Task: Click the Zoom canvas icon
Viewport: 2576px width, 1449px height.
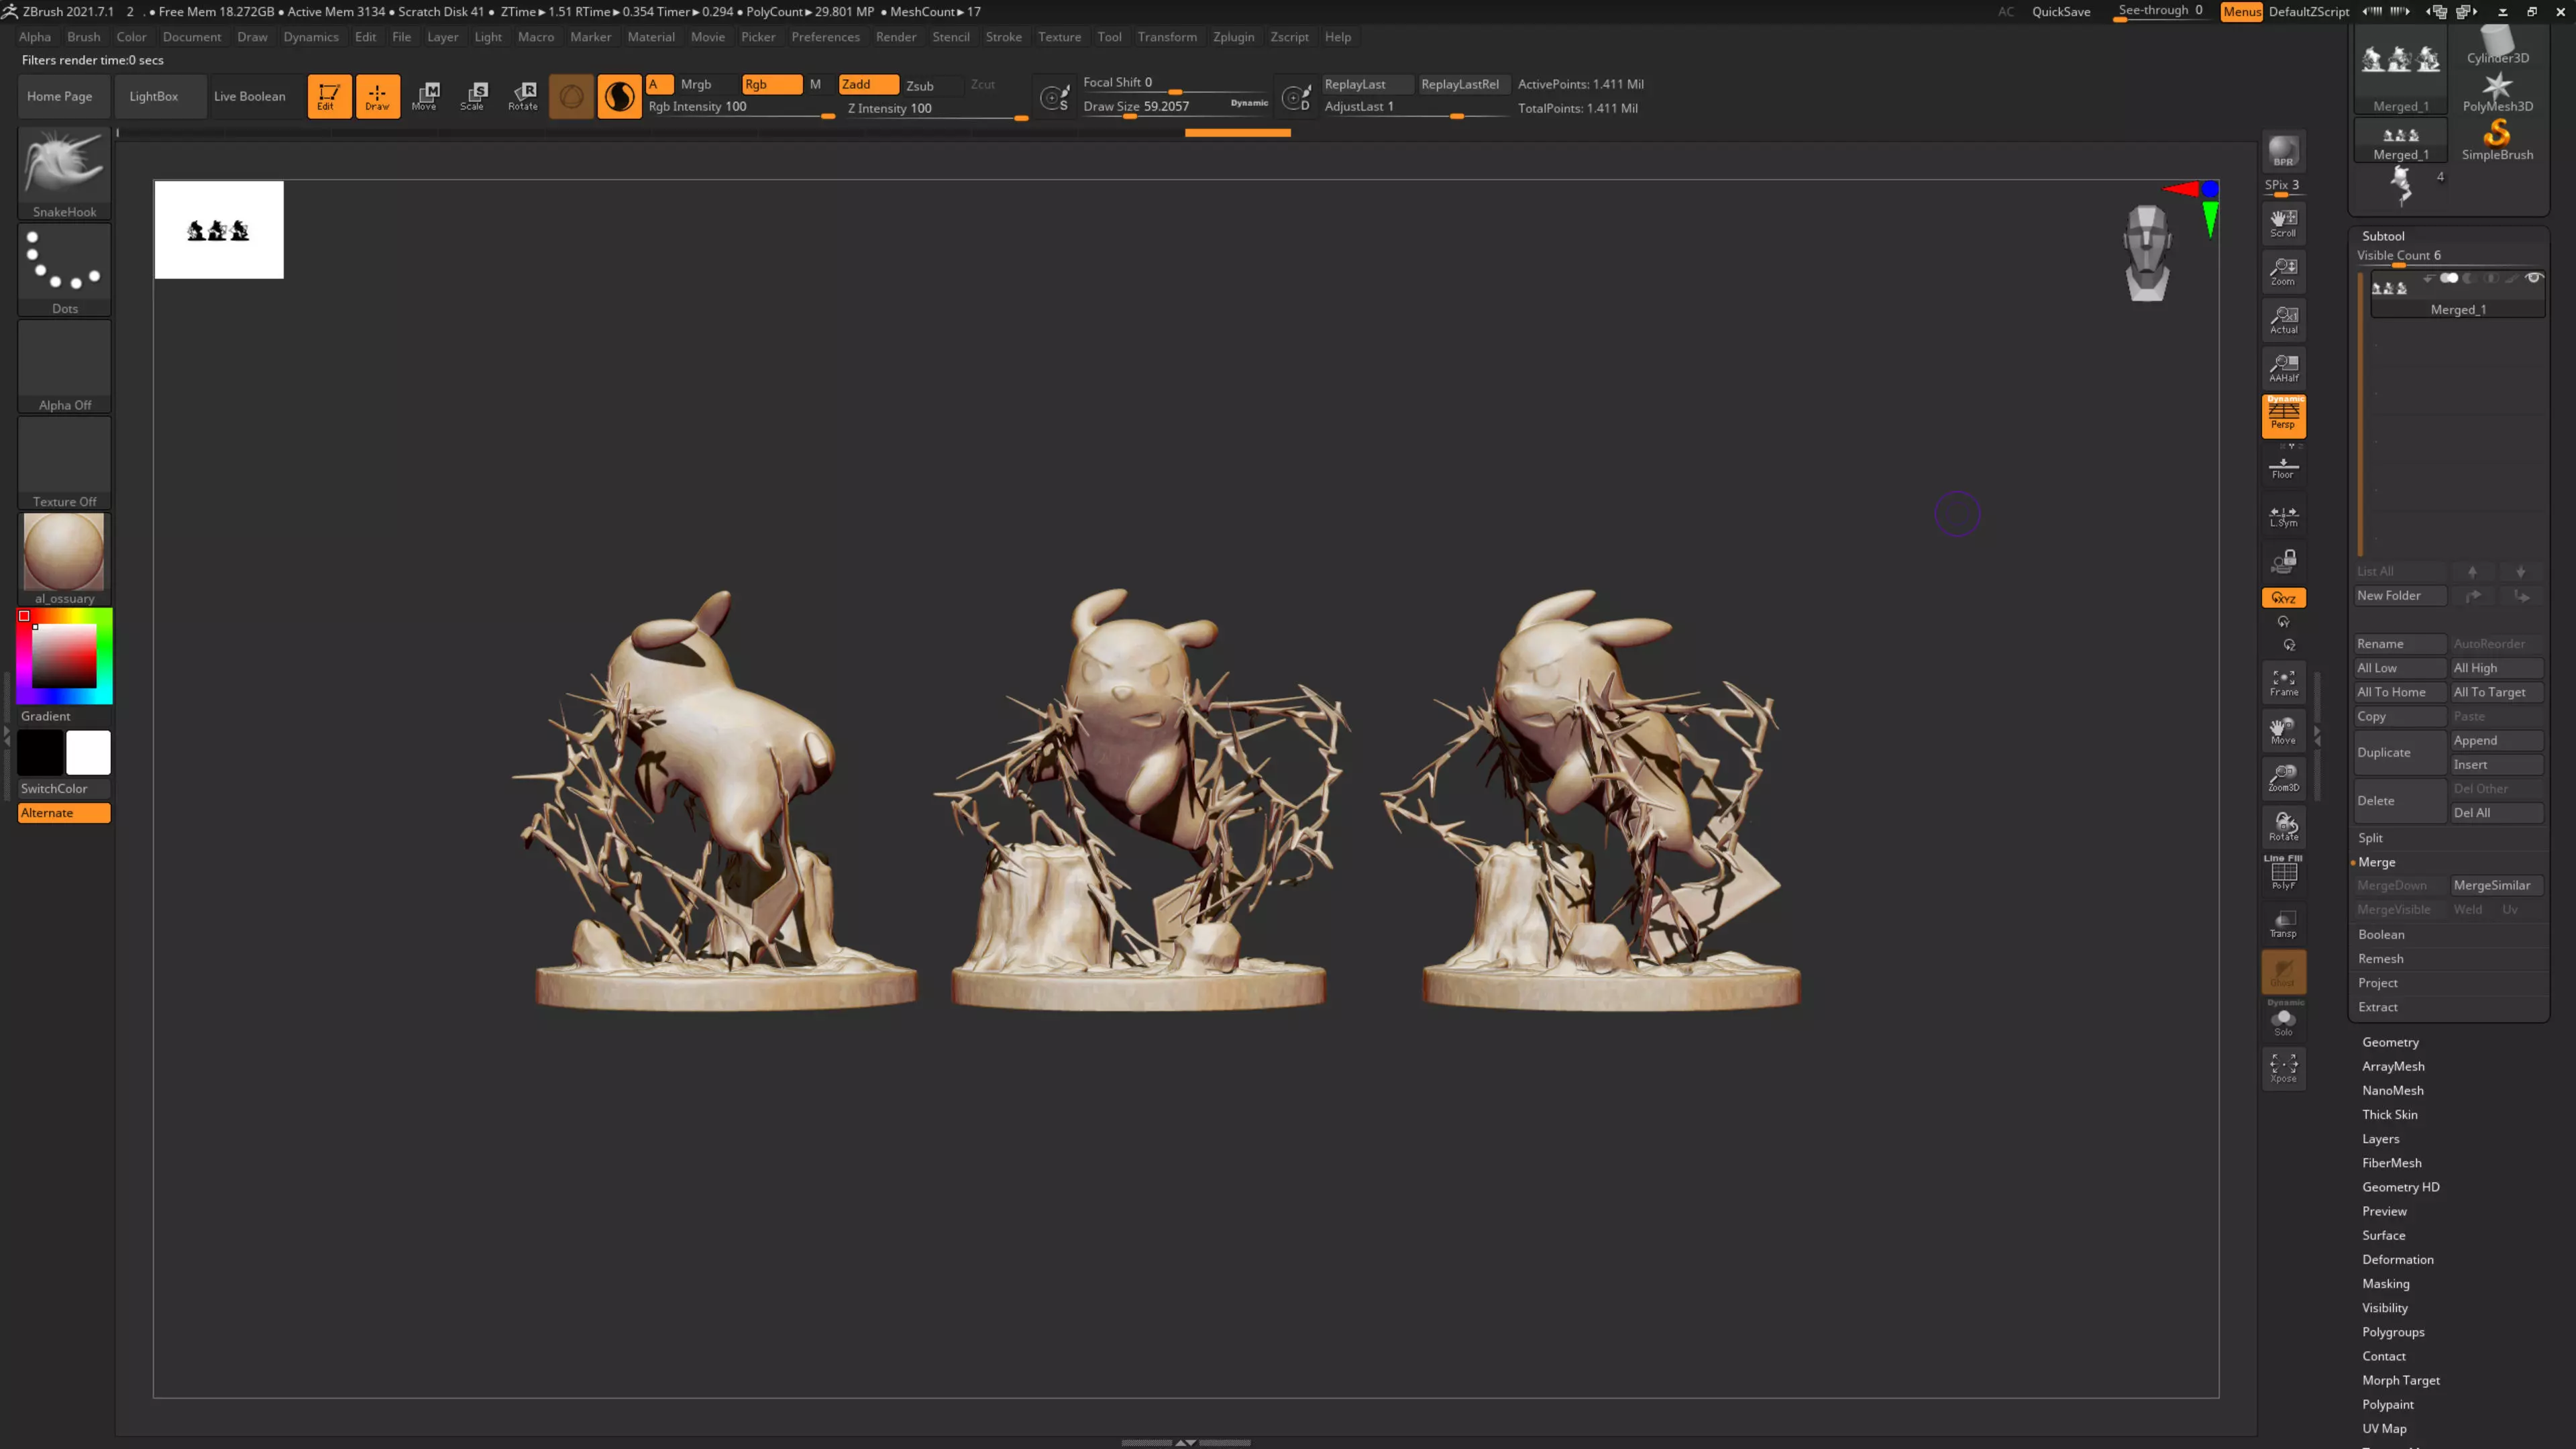Action: pos(2284,271)
